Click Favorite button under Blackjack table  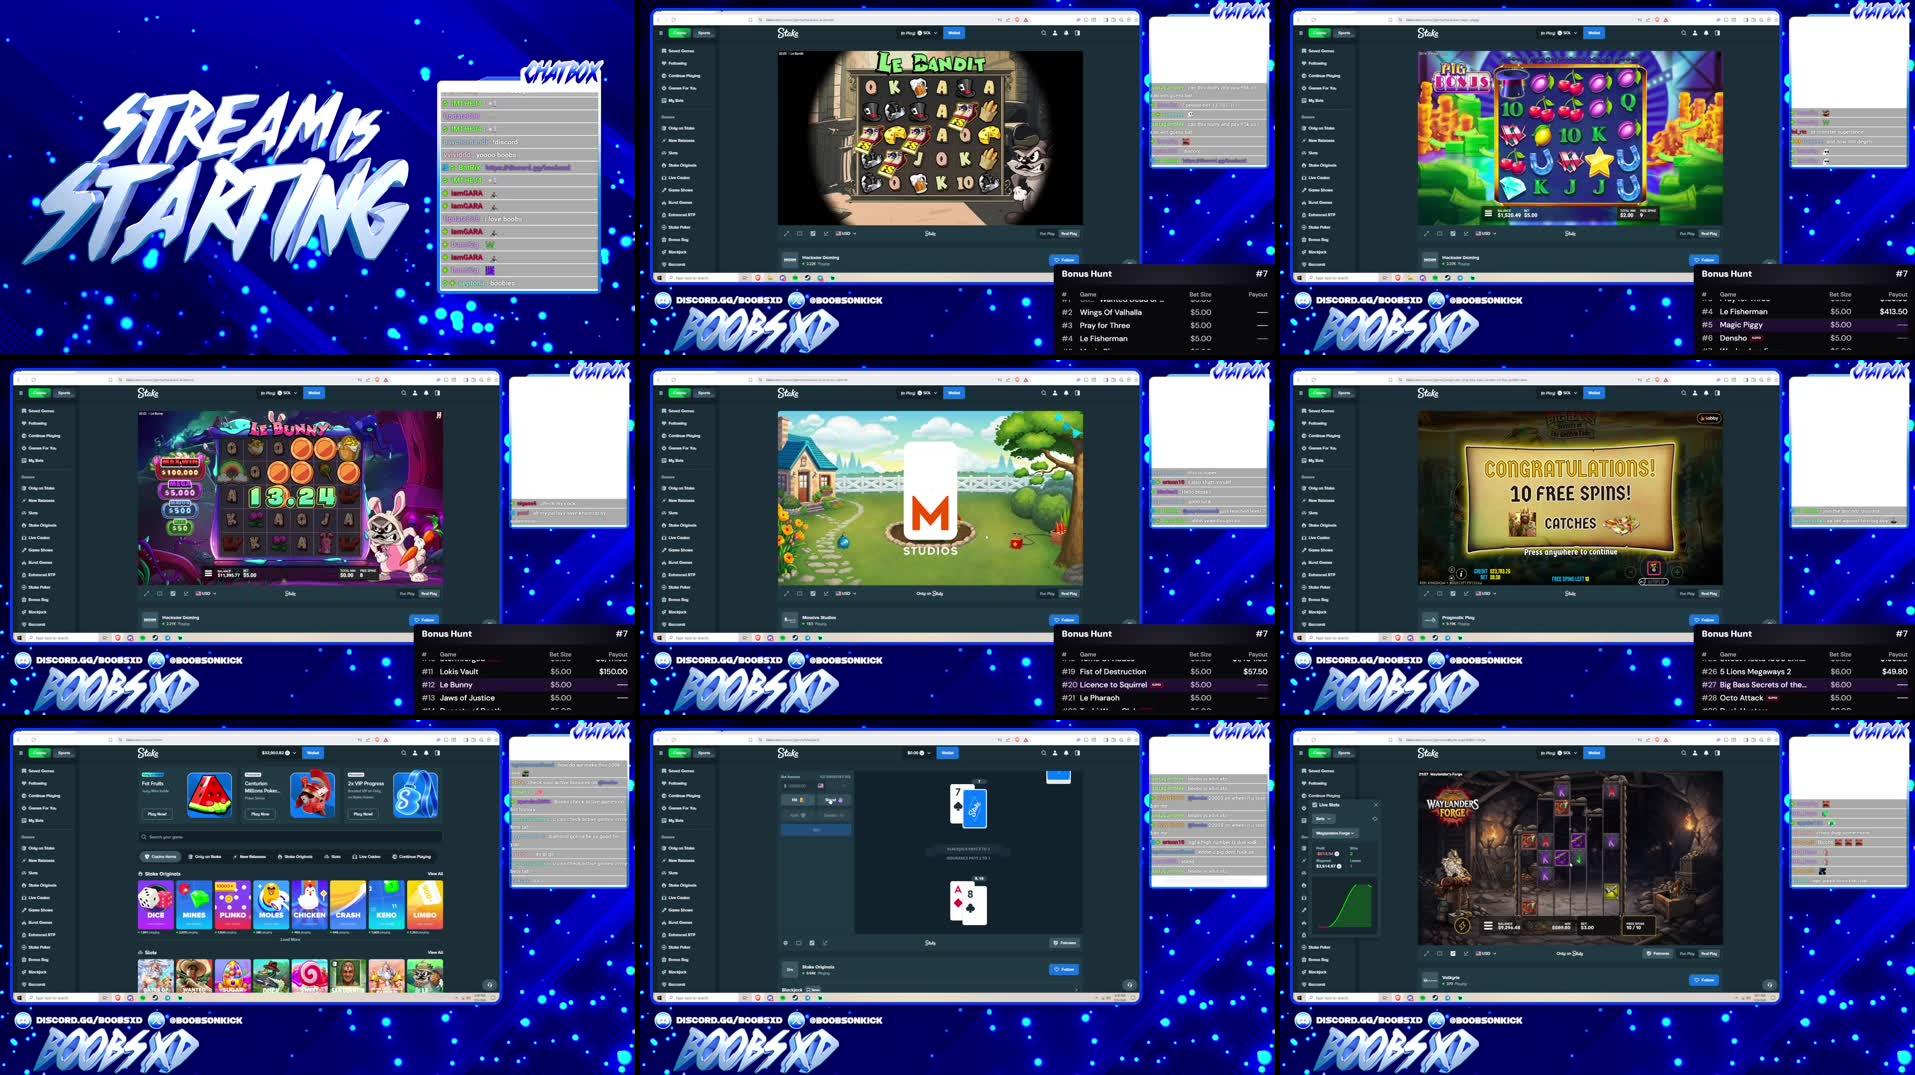click(x=1064, y=943)
